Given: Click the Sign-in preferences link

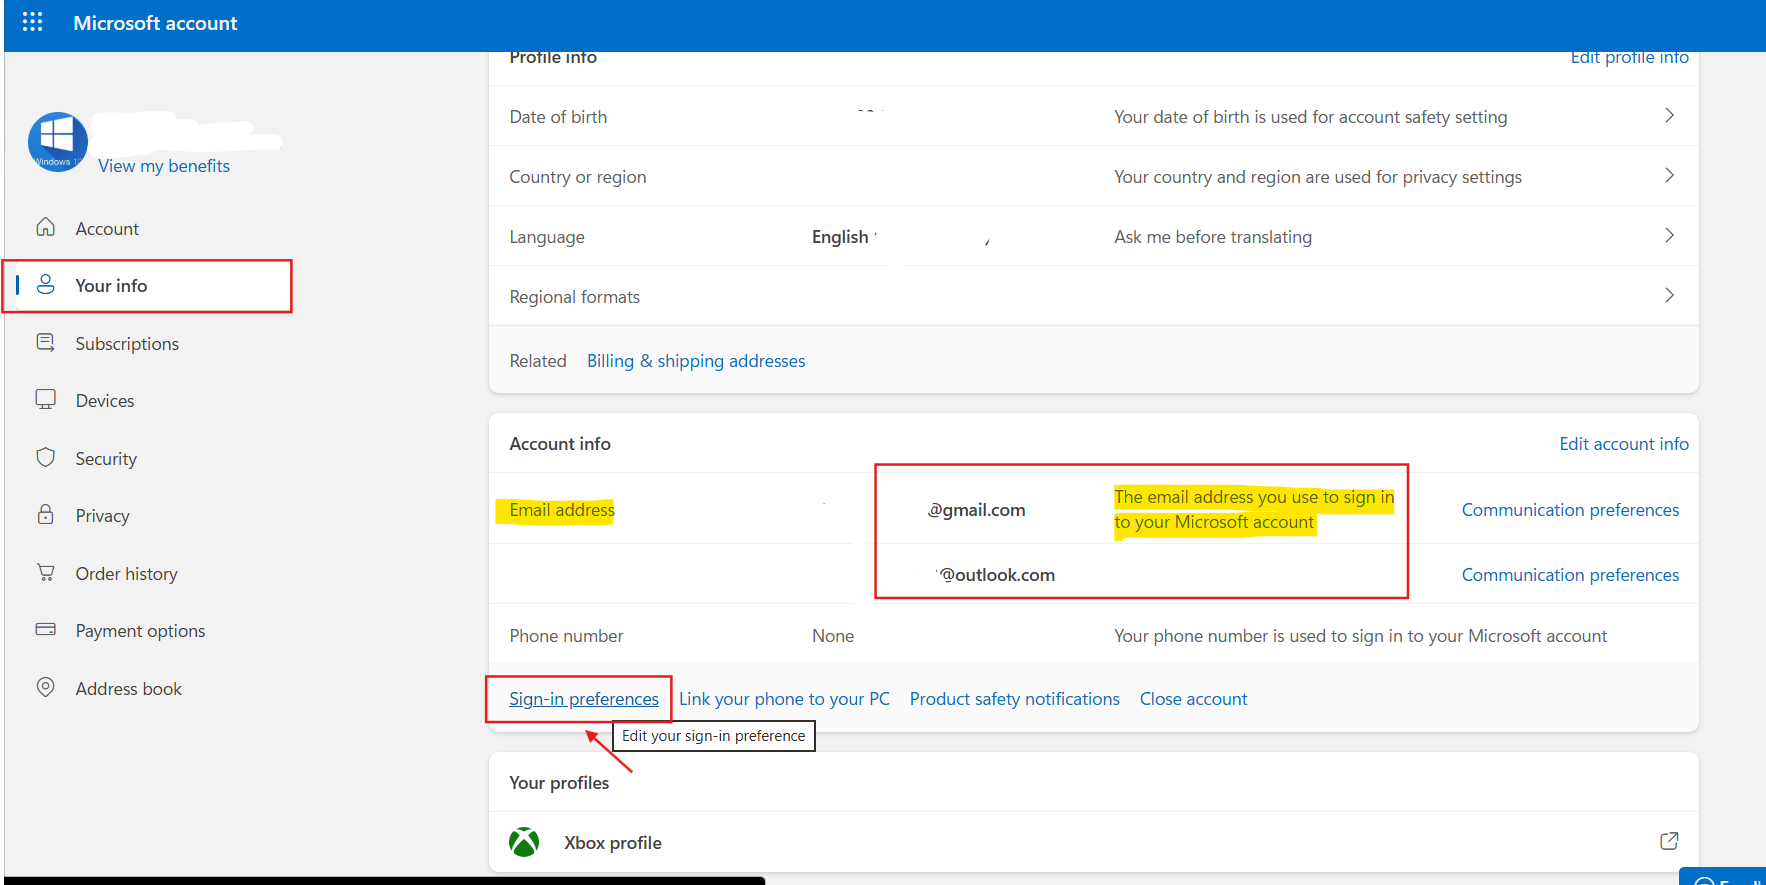Looking at the screenshot, I should click(584, 699).
